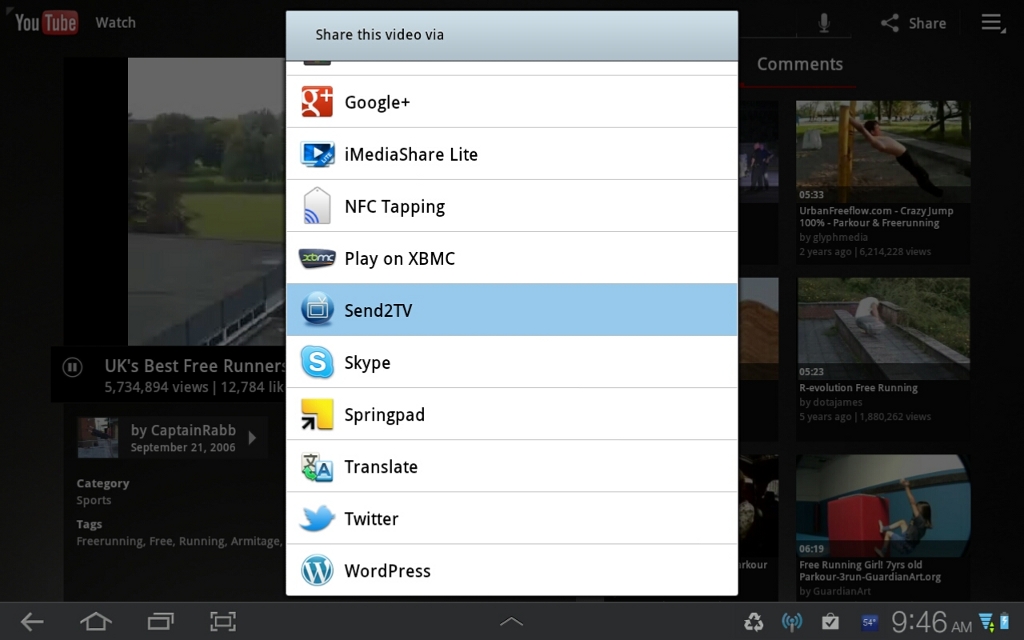Tap the microphone voice search icon
The width and height of the screenshot is (1024, 640).
[824, 23]
